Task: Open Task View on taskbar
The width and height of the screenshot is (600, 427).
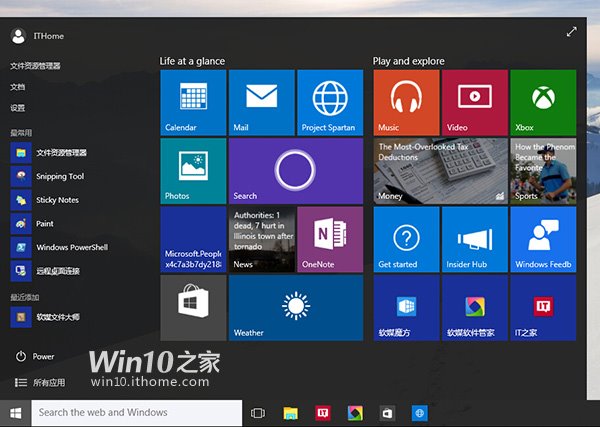Action: pyautogui.click(x=258, y=412)
